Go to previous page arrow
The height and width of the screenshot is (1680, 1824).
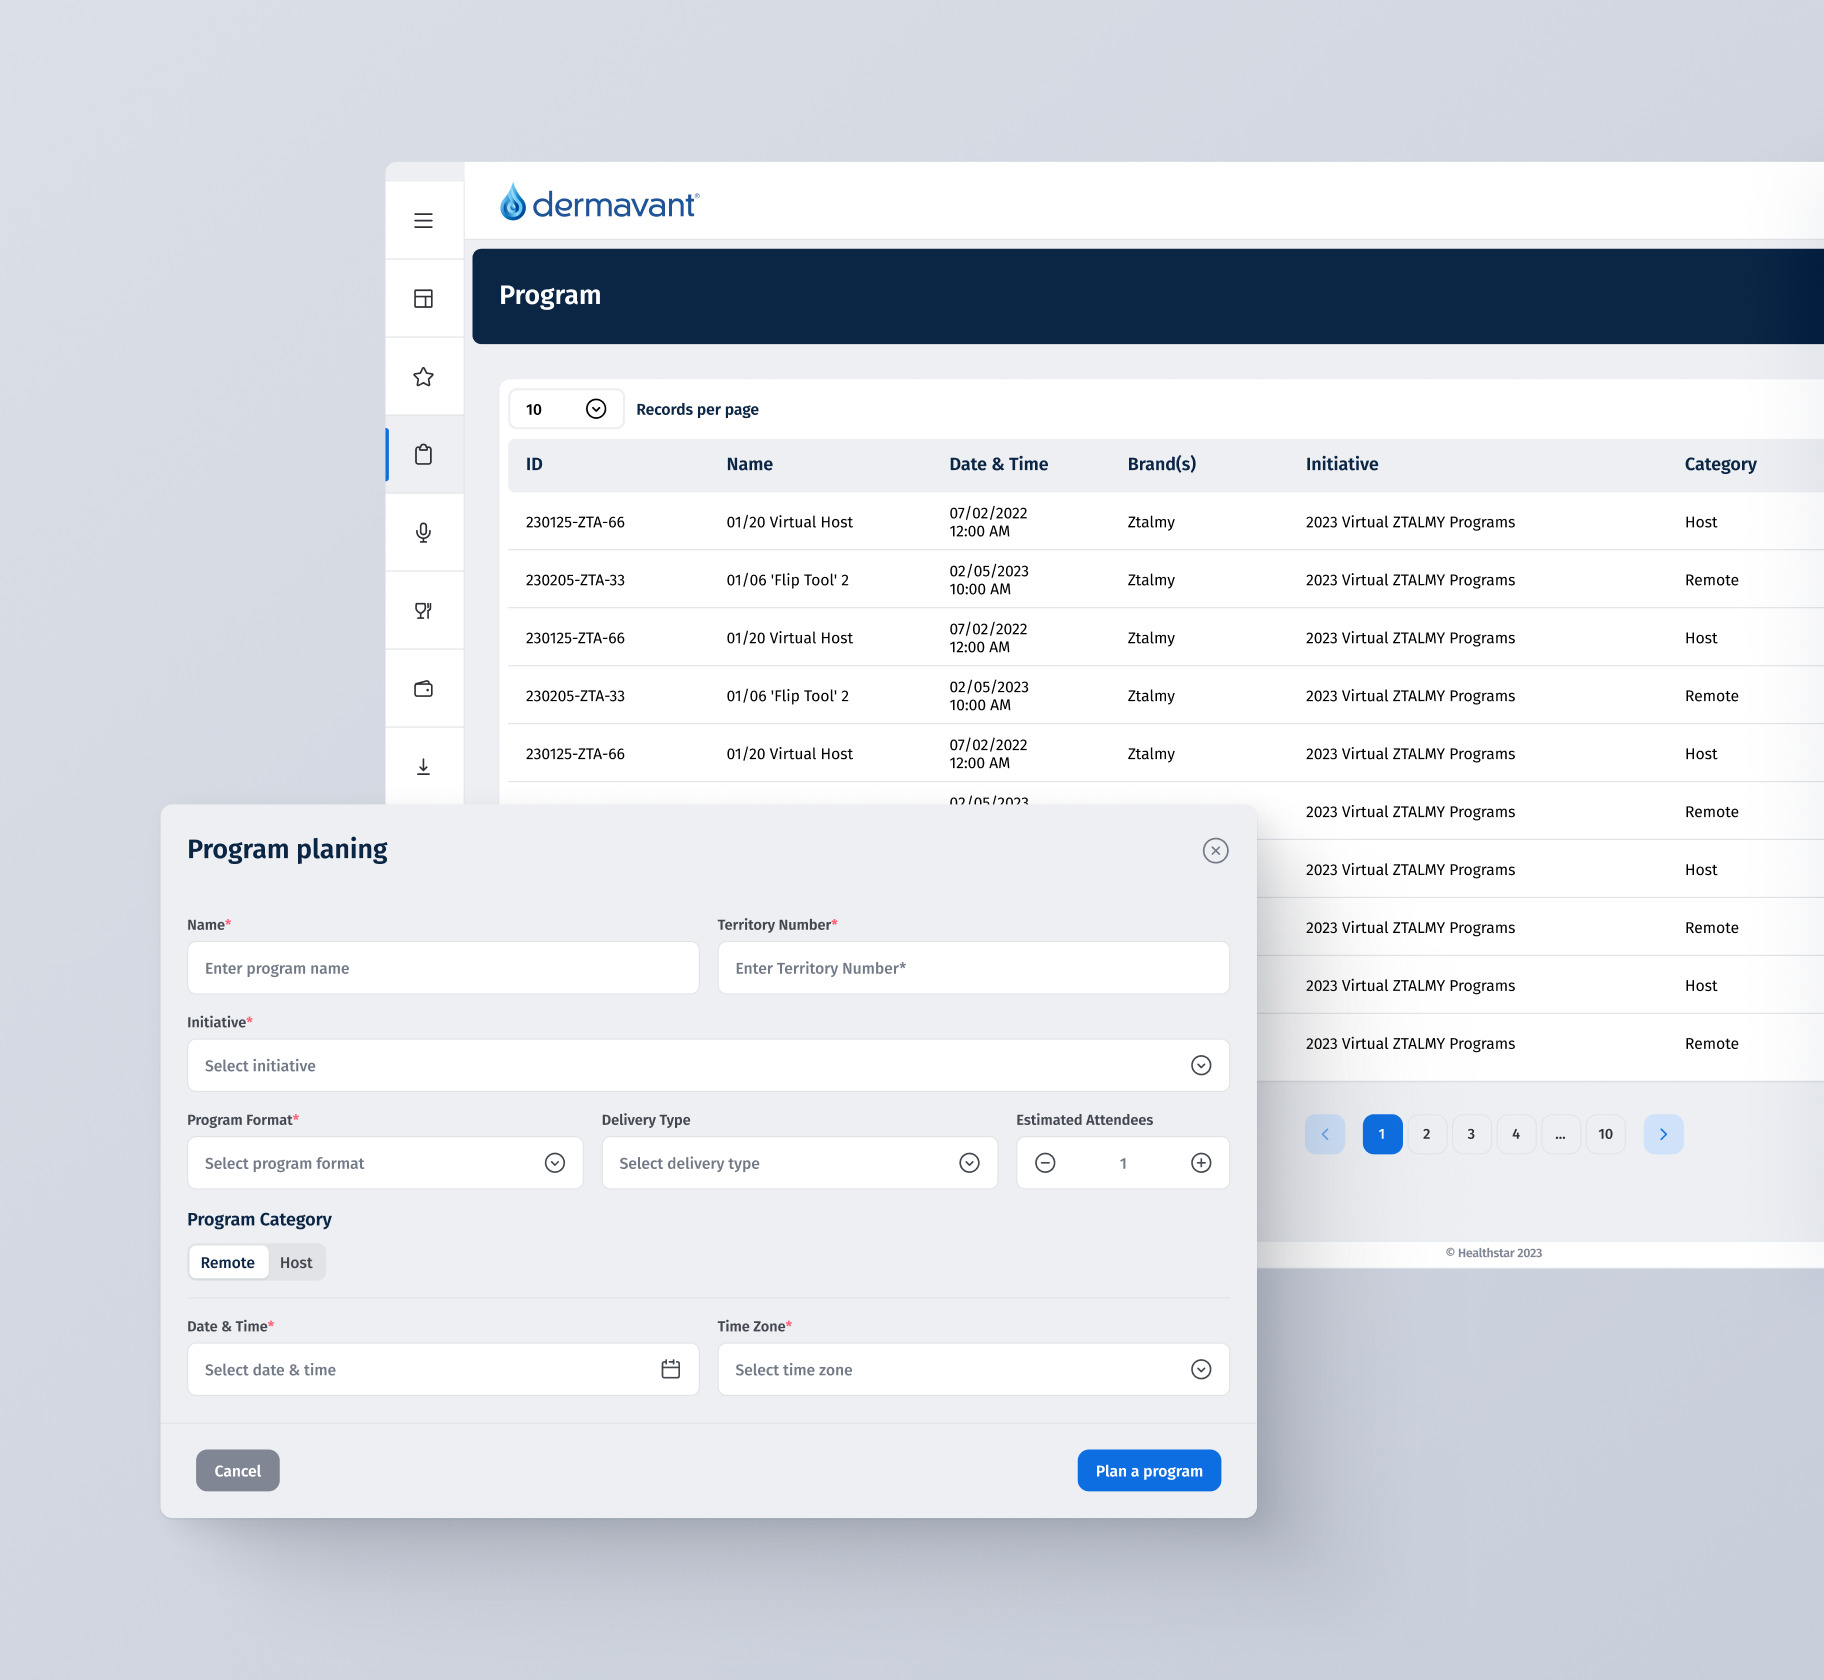[x=1325, y=1134]
